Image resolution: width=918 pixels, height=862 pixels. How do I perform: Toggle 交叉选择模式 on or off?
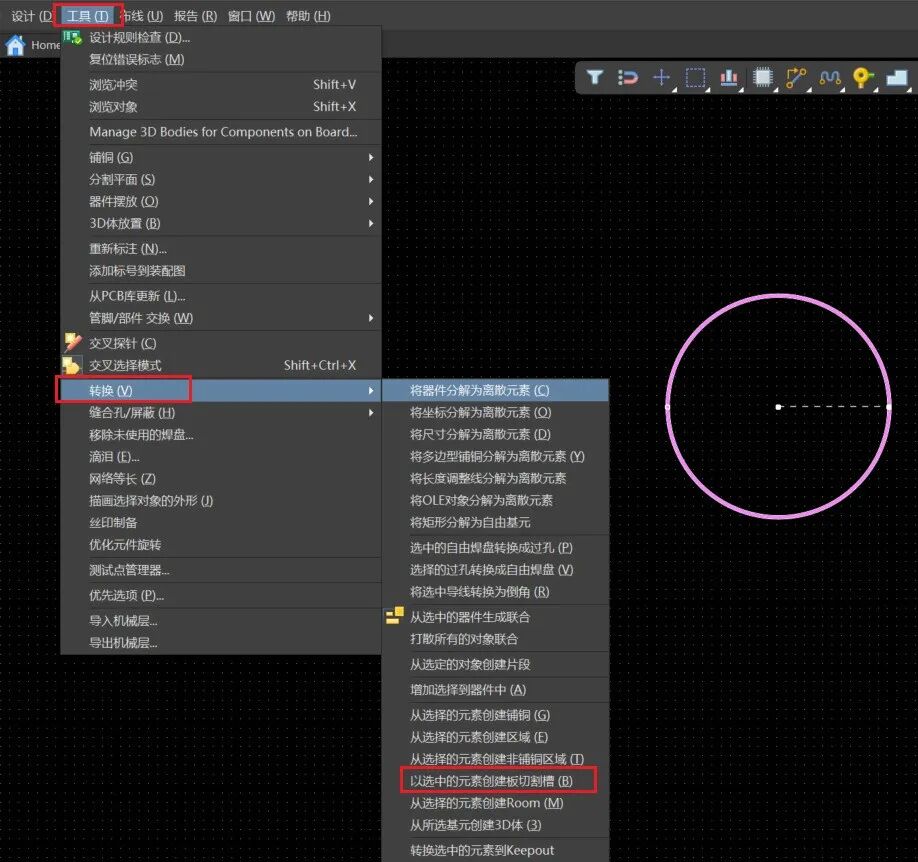[125, 365]
